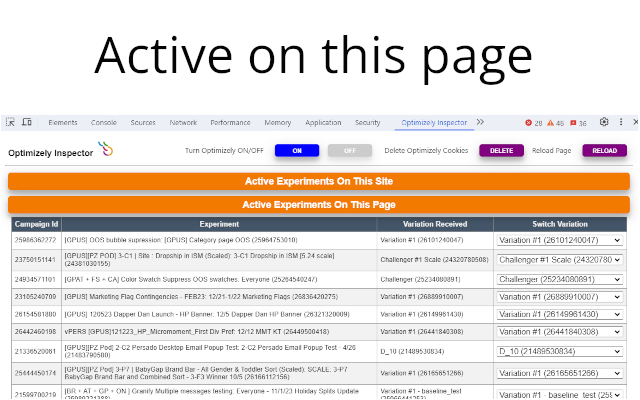Screen dimensions: 640x400
Task: Switch to the Security tab
Action: click(367, 122)
